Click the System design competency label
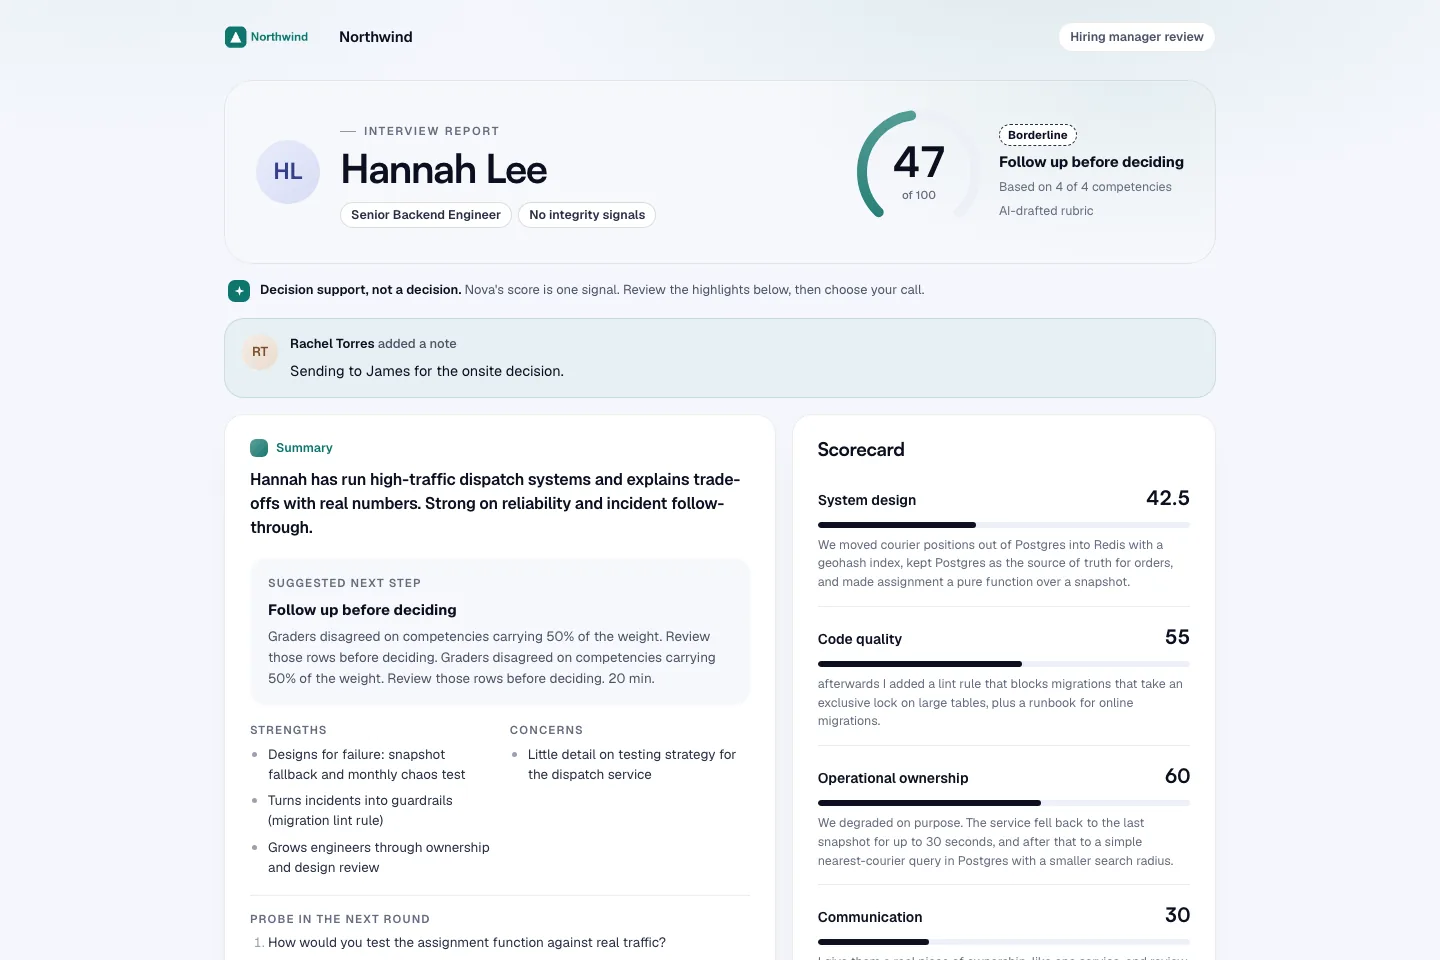 coord(867,500)
